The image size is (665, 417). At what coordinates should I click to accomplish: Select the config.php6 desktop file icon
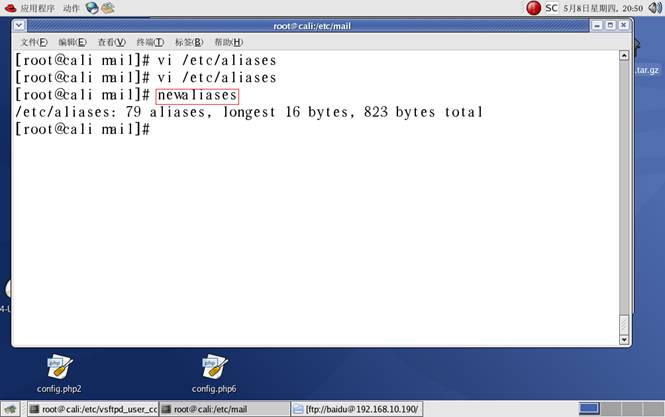[214, 366]
